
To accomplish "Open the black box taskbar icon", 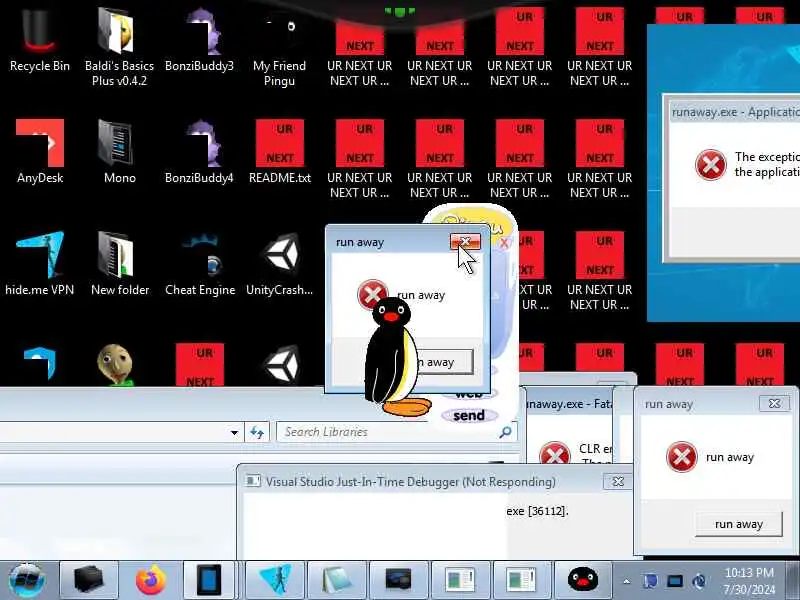I will coord(88,580).
